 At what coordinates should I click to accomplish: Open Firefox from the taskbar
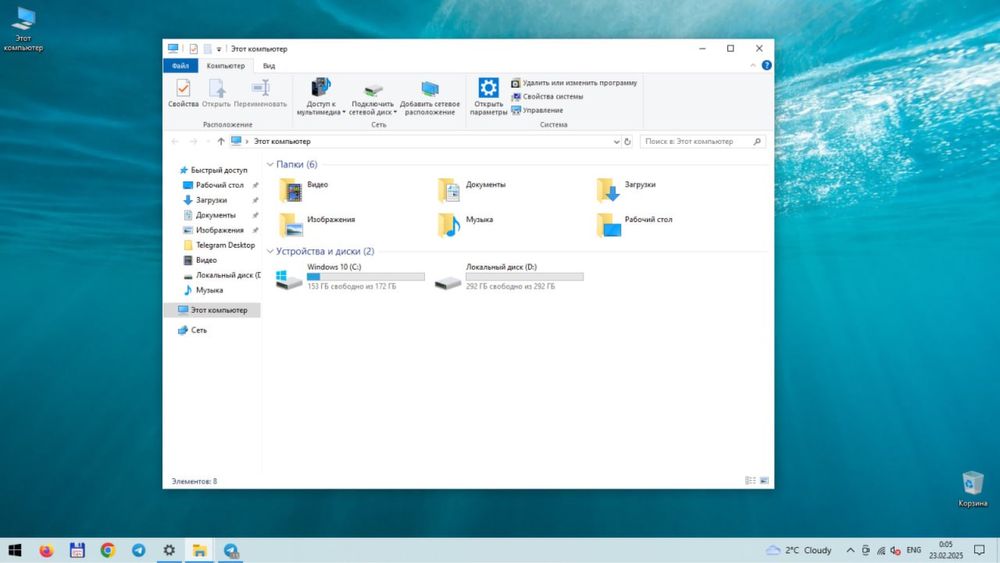point(46,550)
